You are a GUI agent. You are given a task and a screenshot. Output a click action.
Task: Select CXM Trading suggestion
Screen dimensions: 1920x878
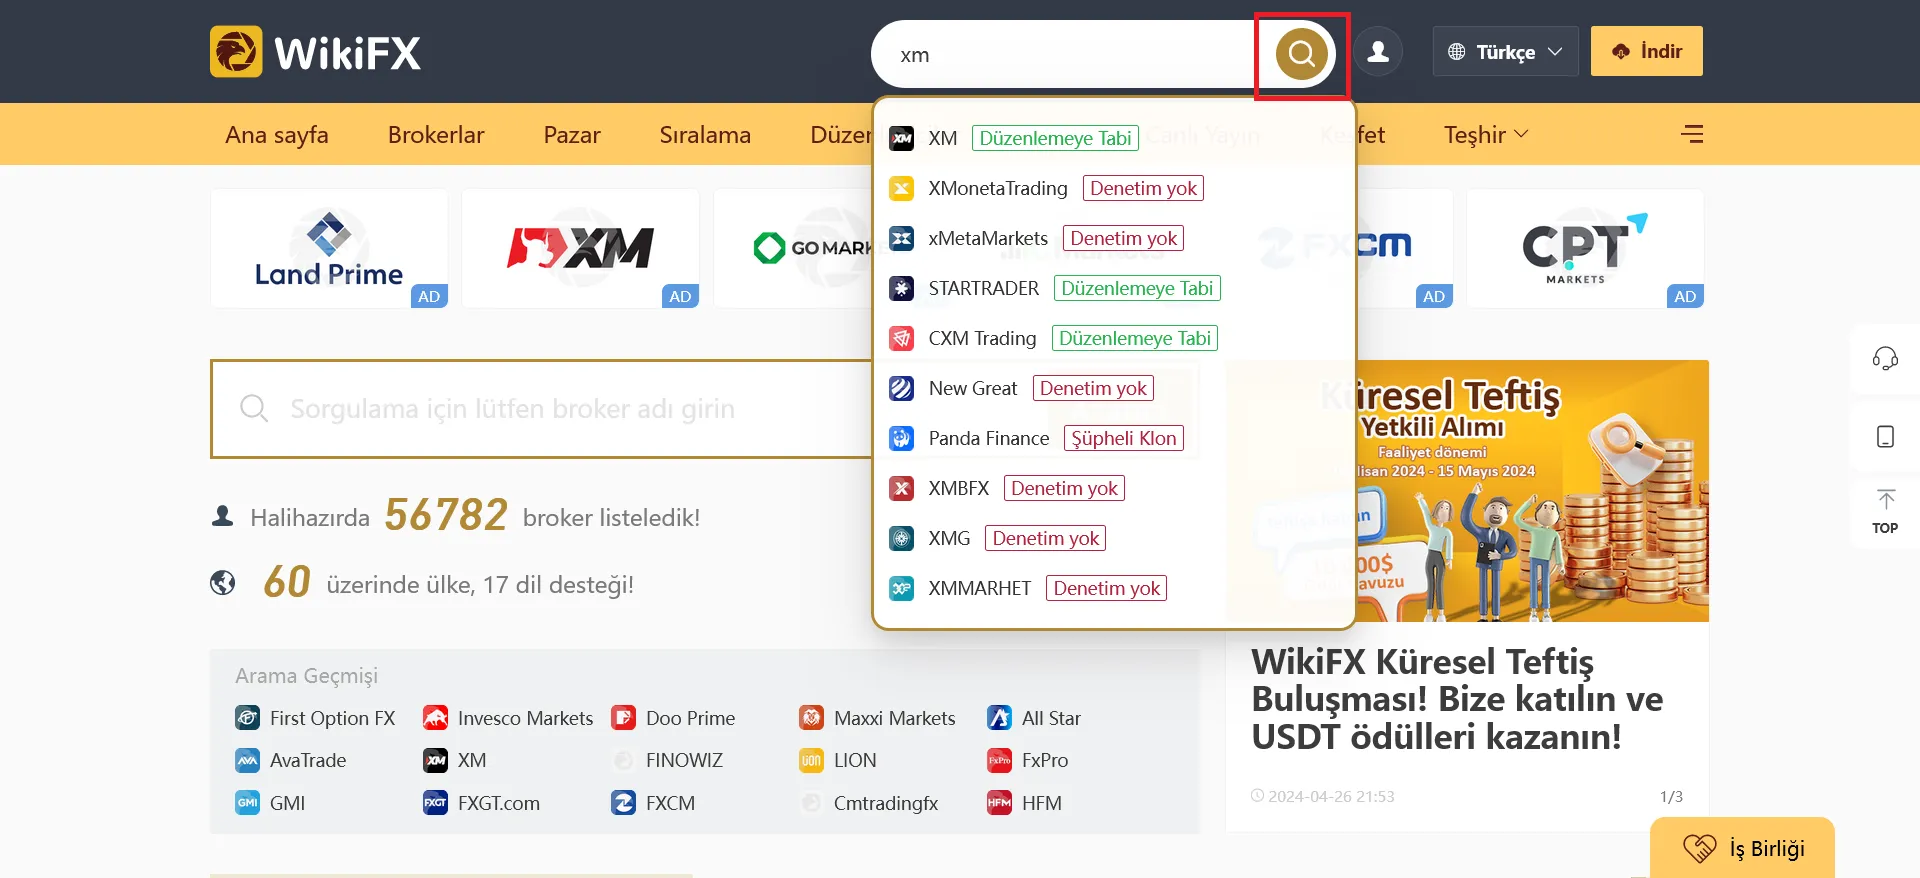click(1114, 338)
